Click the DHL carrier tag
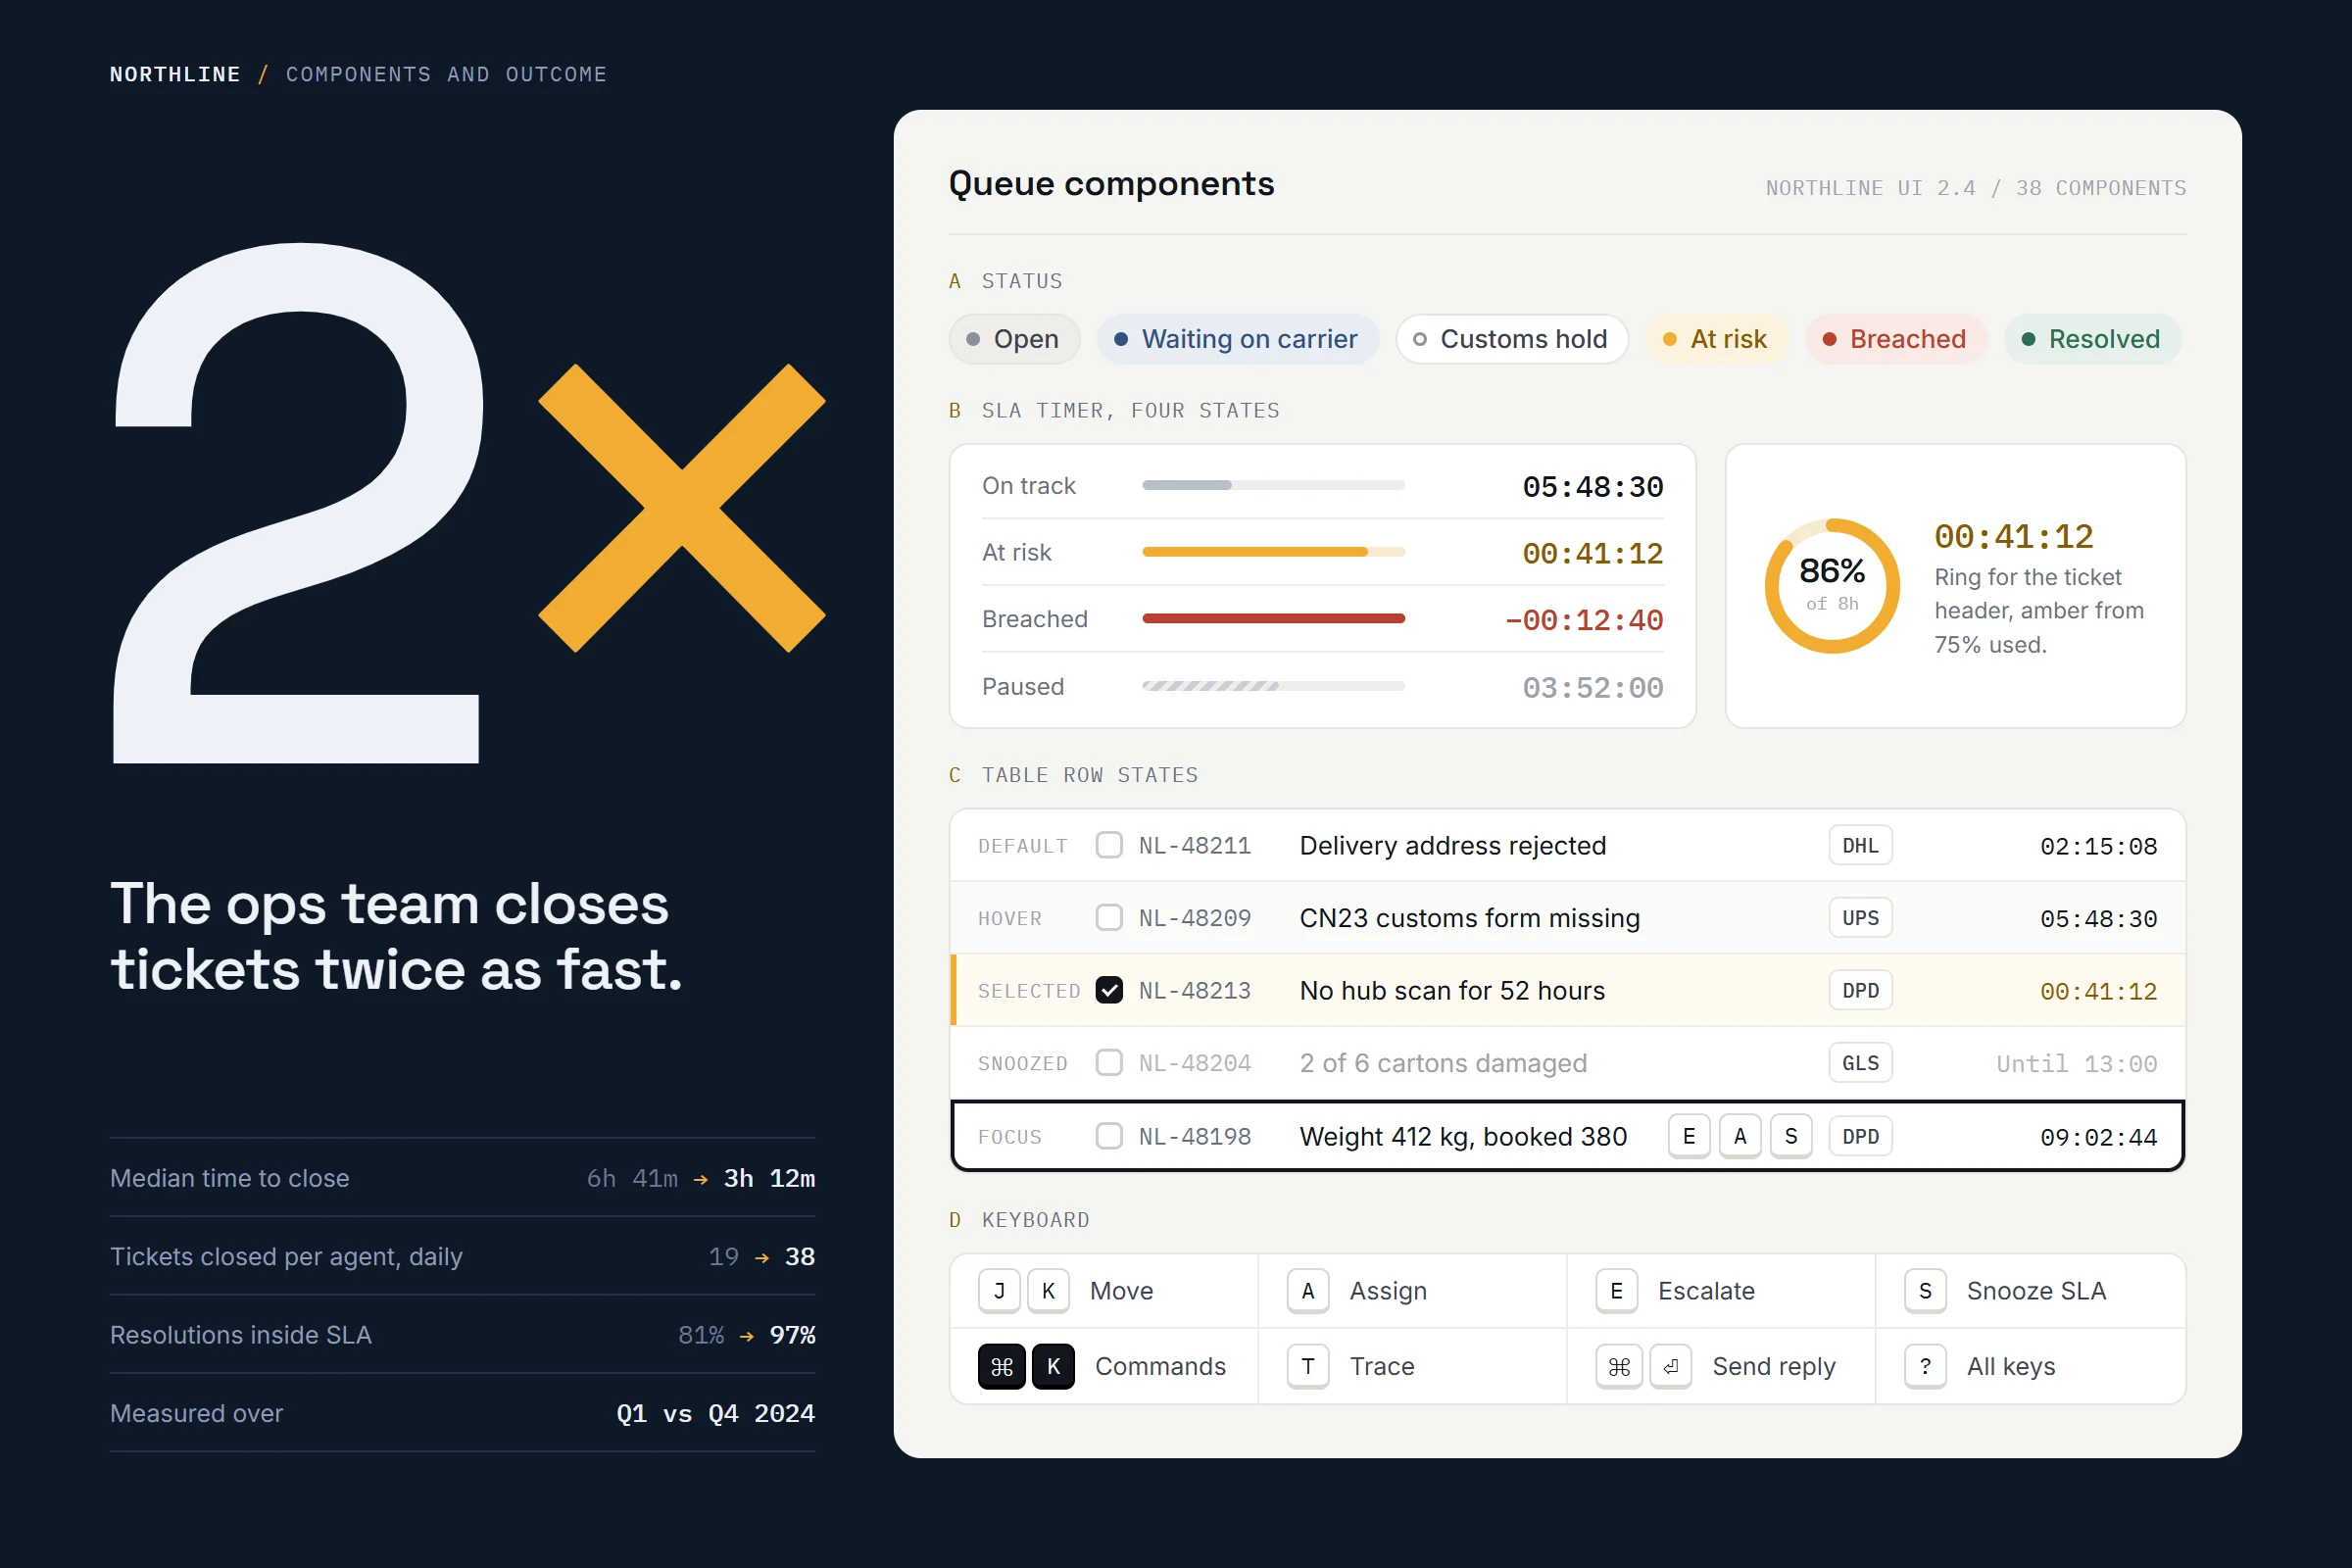Image resolution: width=2352 pixels, height=1568 pixels. click(1860, 845)
